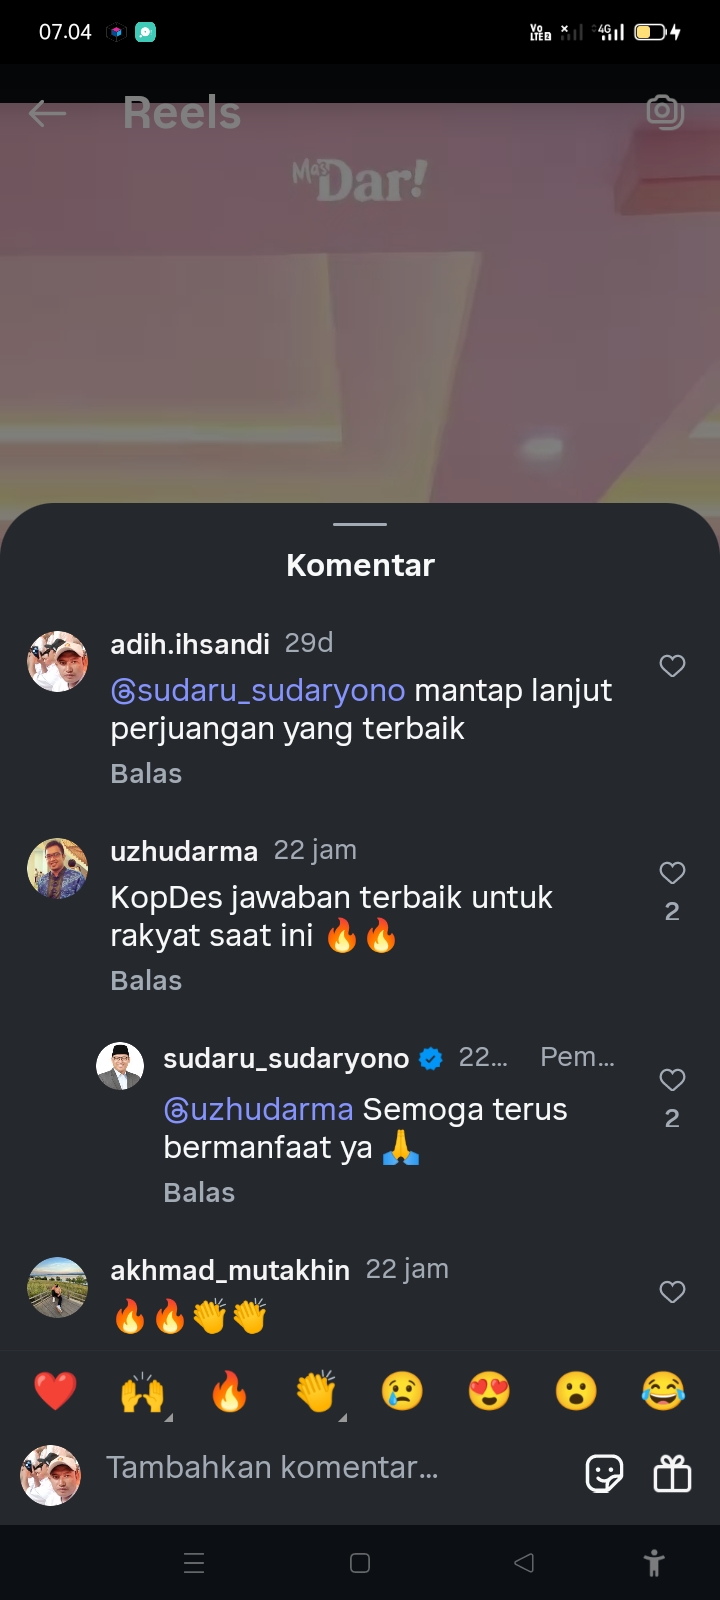Like adih.ihsandi's comment with heart
720x1600 pixels.
pos(672,666)
